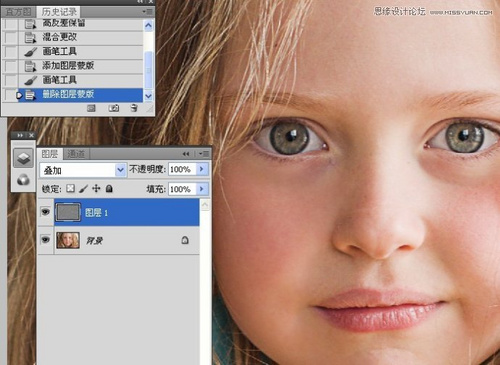Open the Layers panel options menu
This screenshot has height=365, width=500.
(x=204, y=154)
